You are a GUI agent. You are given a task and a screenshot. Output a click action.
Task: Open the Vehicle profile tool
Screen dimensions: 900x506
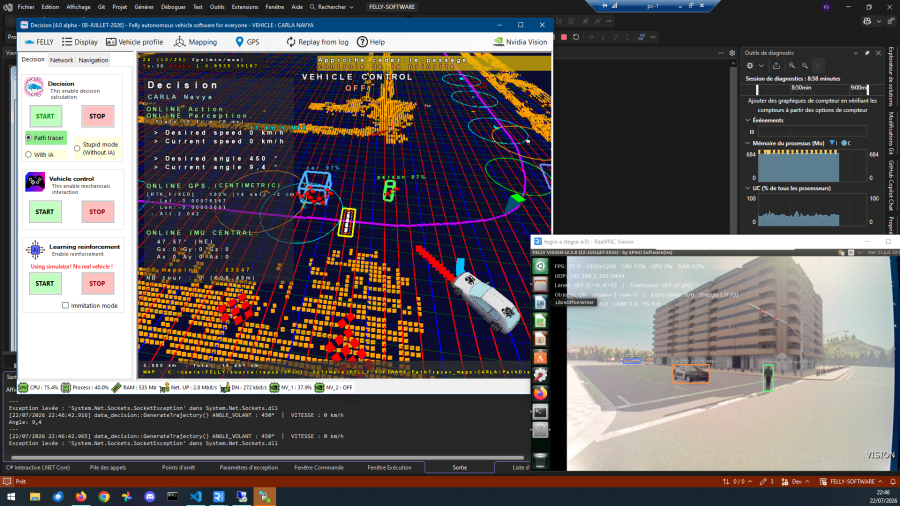[135, 42]
